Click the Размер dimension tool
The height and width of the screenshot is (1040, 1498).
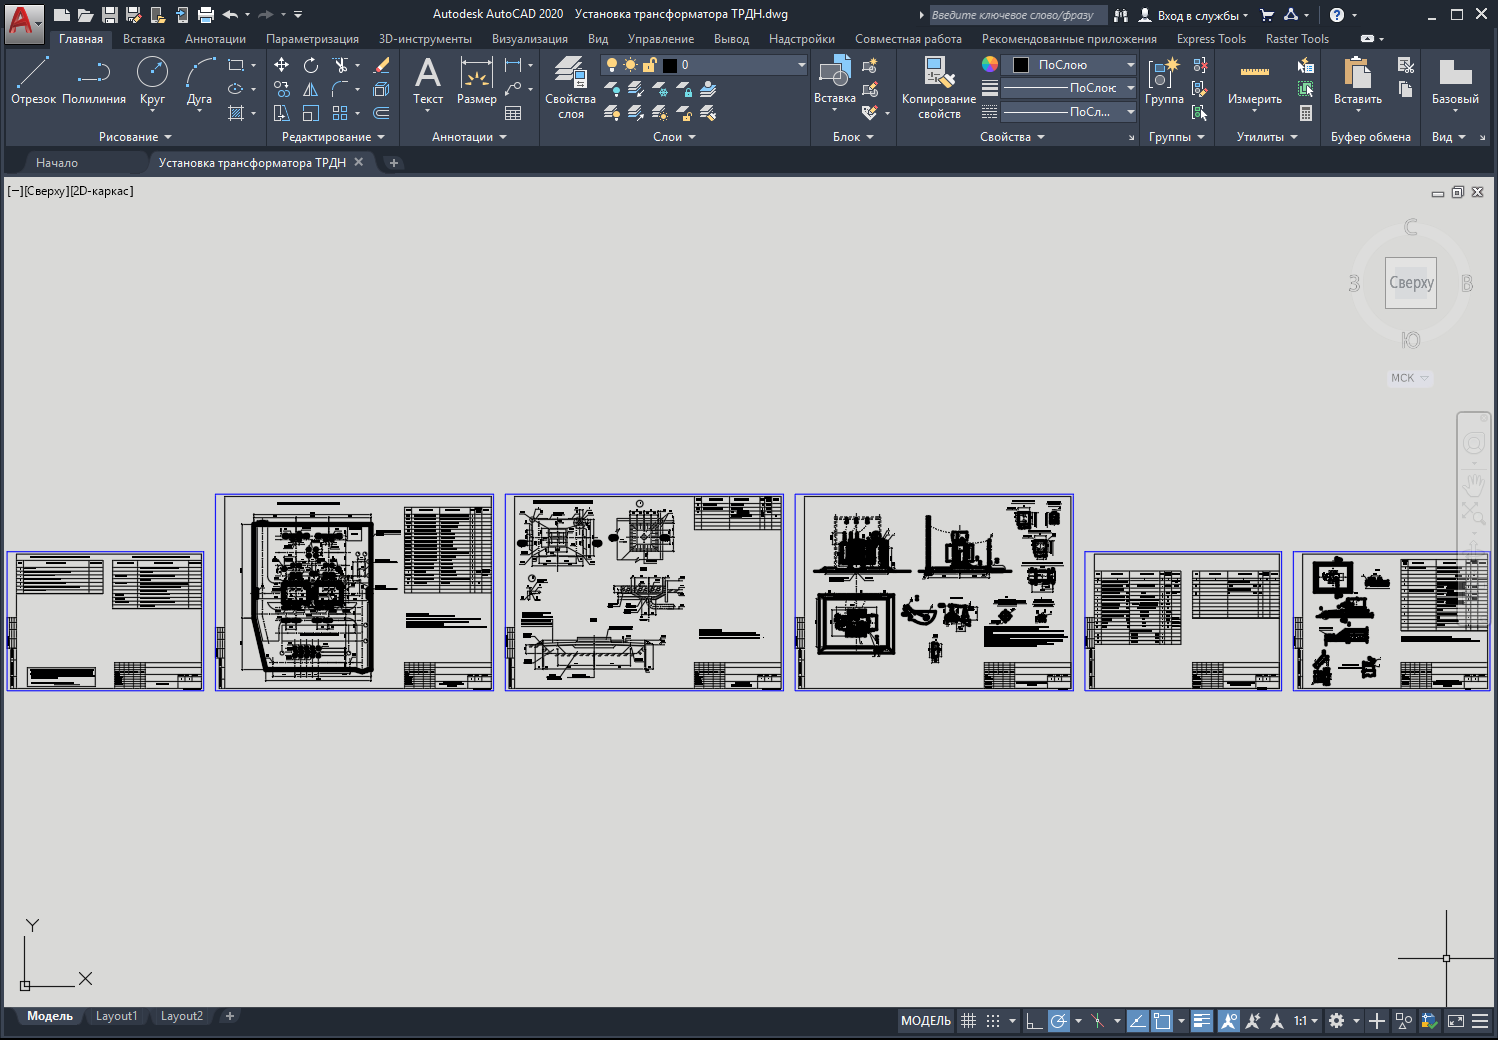477,81
